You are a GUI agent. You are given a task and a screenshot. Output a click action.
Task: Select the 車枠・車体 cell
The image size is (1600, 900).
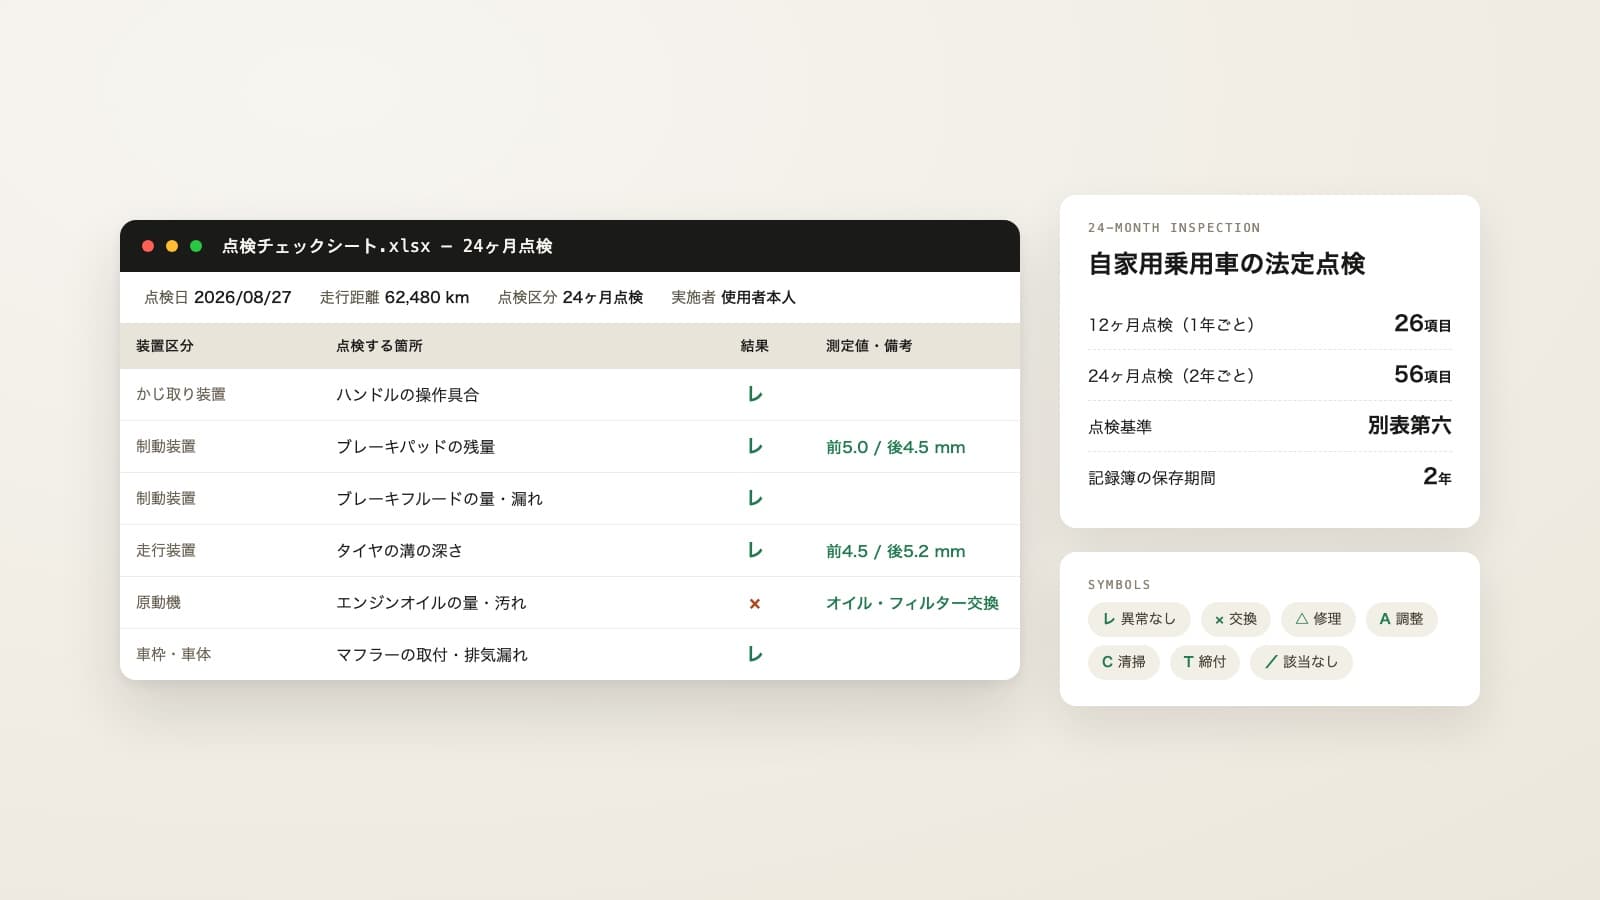point(174,654)
